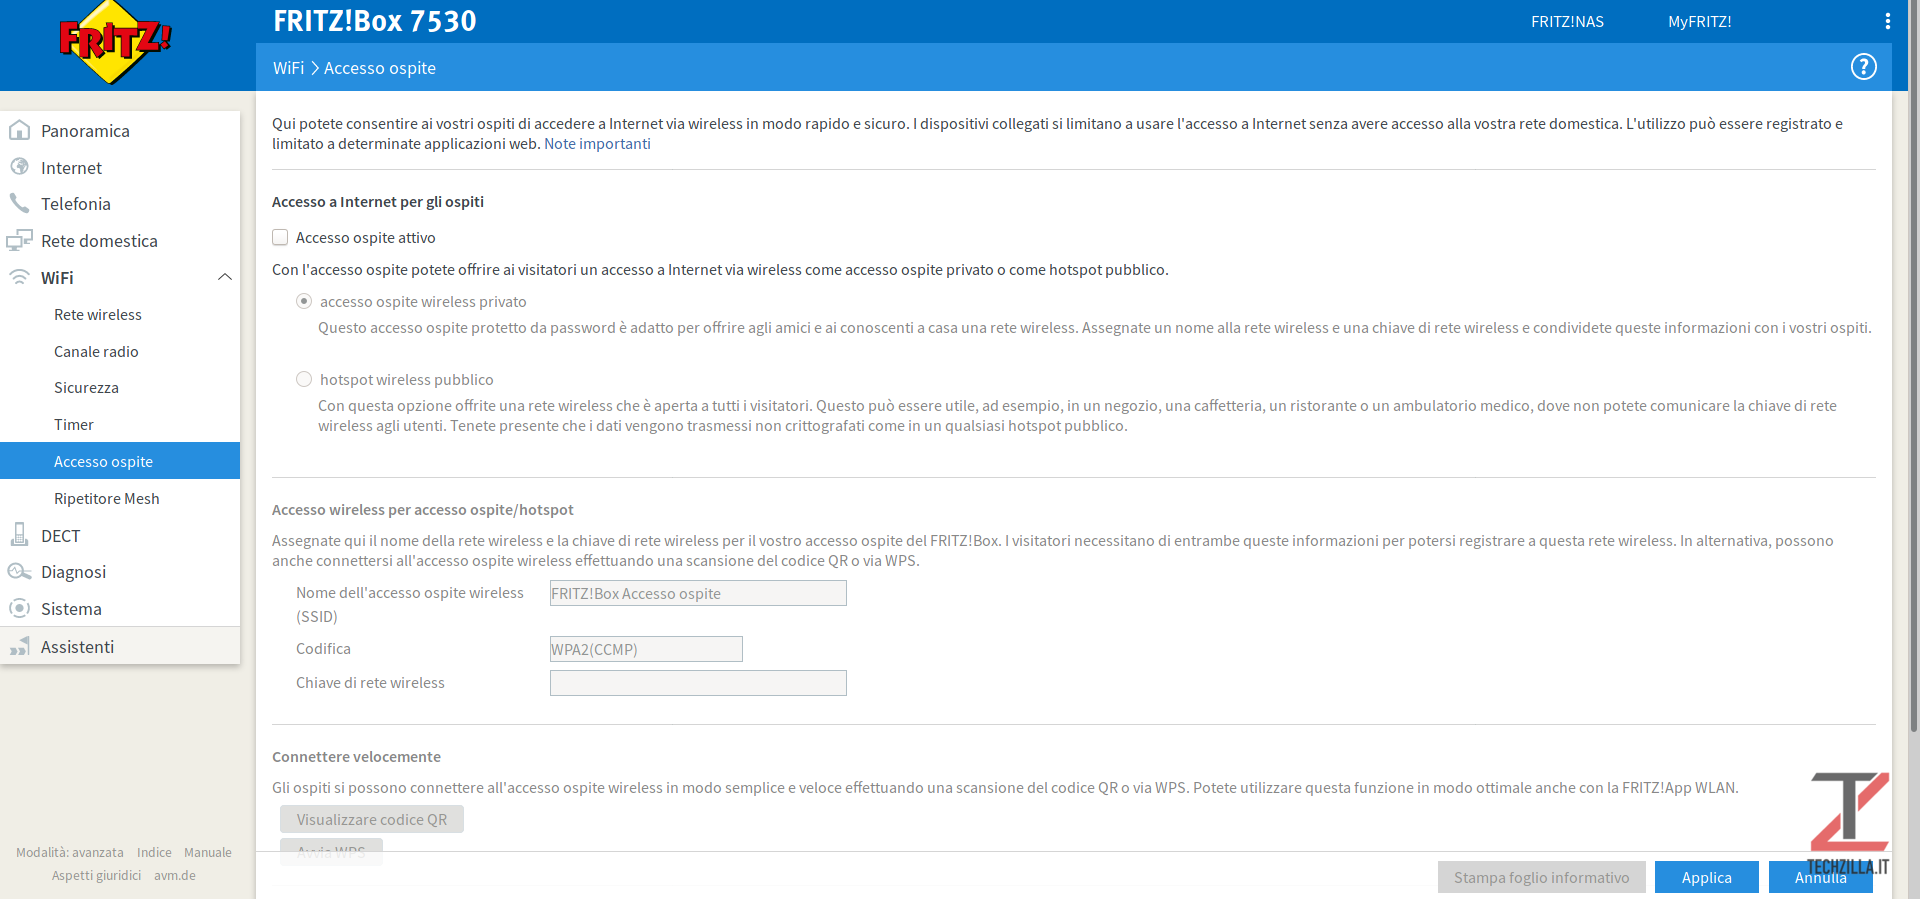The image size is (1920, 899).
Task: Click the Rete domestica devices icon
Action: click(x=19, y=240)
